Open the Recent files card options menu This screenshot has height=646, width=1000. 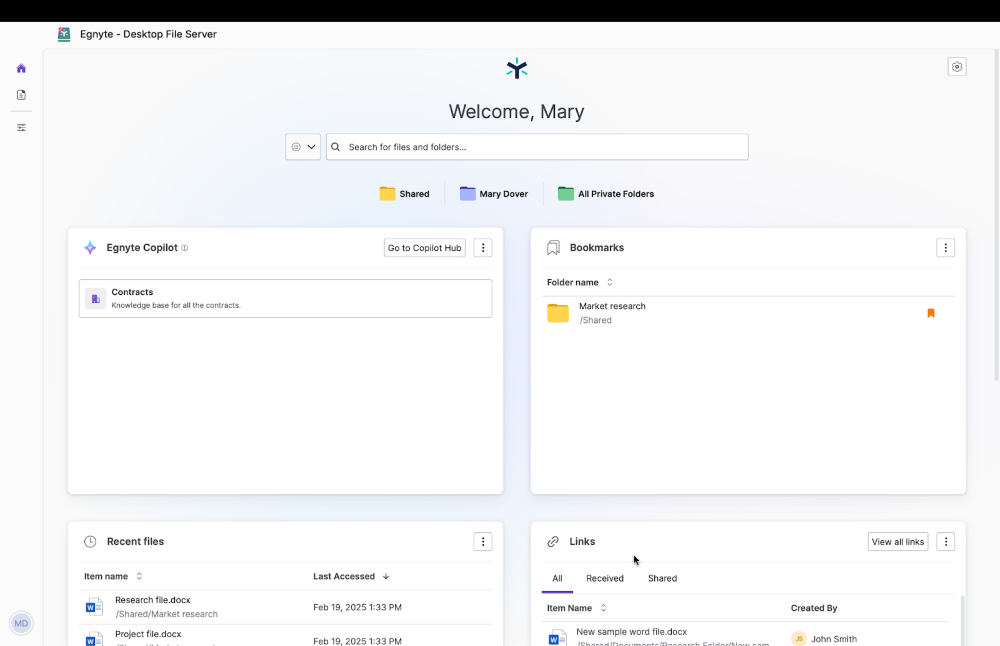tap(483, 541)
